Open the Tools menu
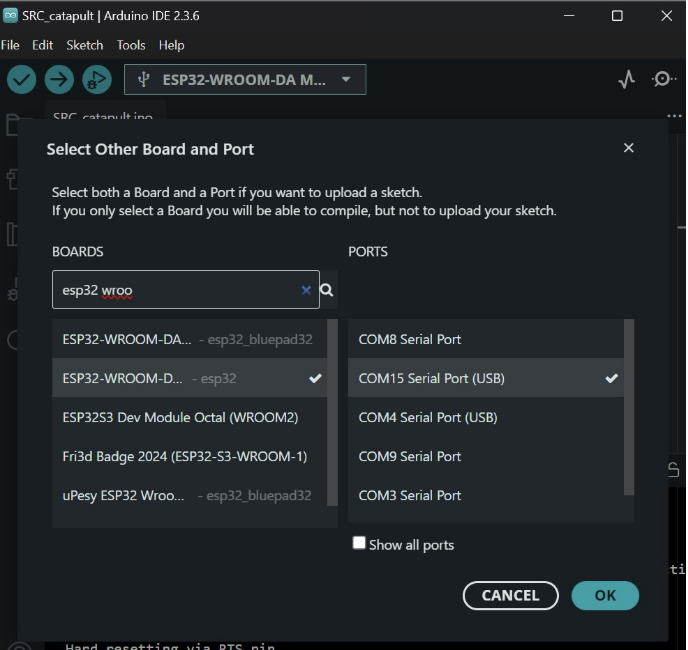The height and width of the screenshot is (650, 688). [x=131, y=45]
